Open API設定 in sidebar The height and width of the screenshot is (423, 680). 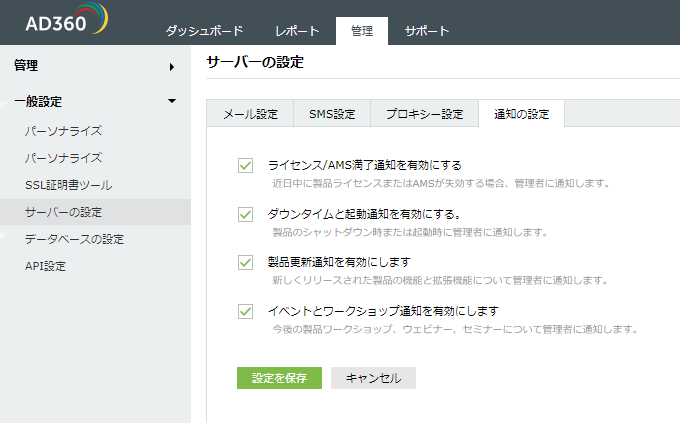pyautogui.click(x=45, y=266)
